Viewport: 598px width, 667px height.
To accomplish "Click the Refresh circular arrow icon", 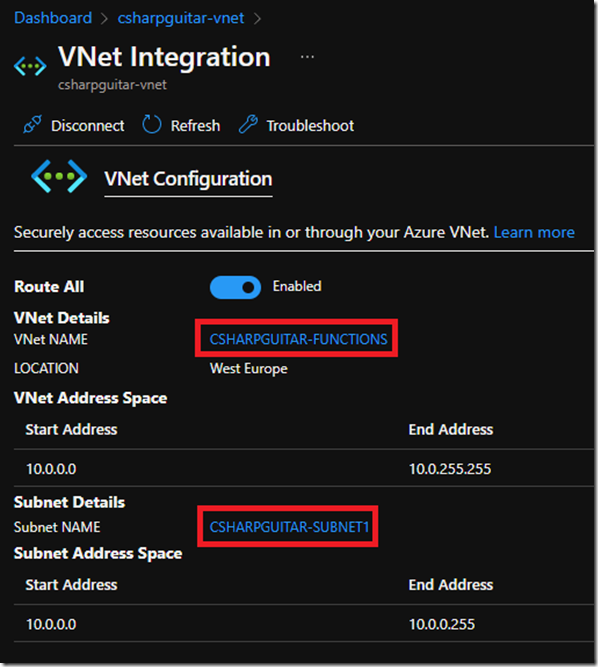I will [x=151, y=125].
